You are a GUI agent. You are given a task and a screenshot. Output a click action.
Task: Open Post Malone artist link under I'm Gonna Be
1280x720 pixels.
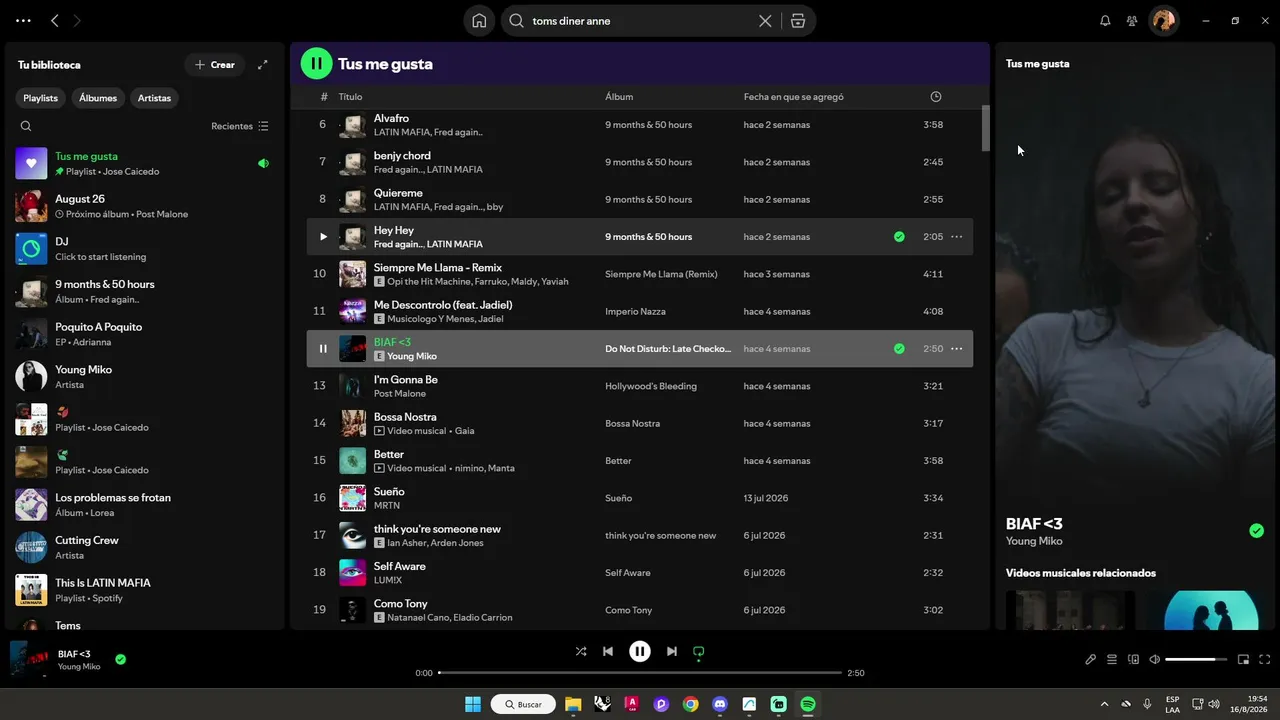(x=400, y=394)
